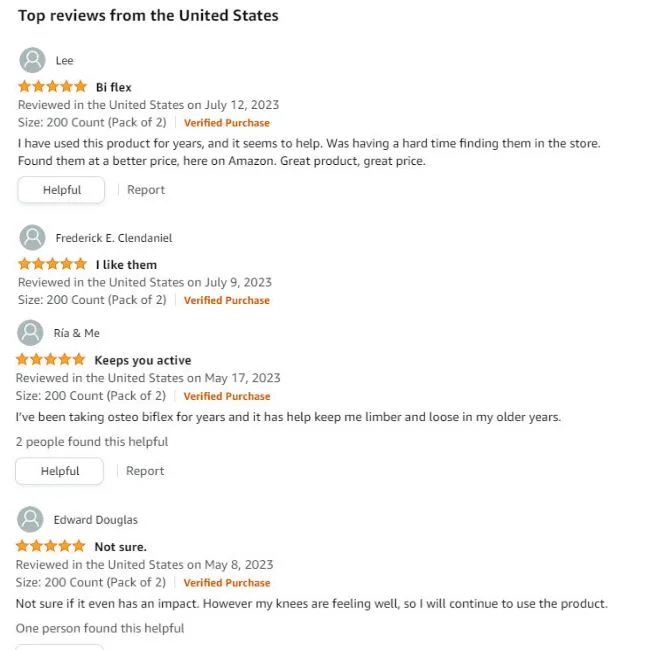Click reviewer name Ría & Me
The height and width of the screenshot is (650, 650).
click(77, 333)
